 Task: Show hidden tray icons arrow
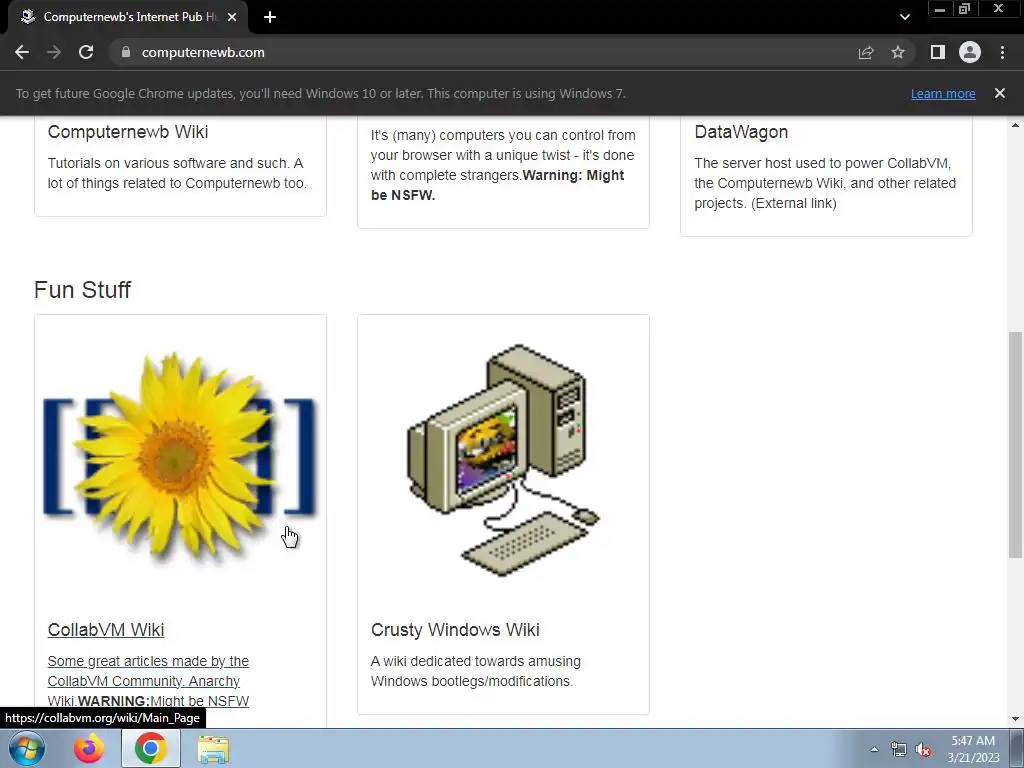click(x=874, y=749)
